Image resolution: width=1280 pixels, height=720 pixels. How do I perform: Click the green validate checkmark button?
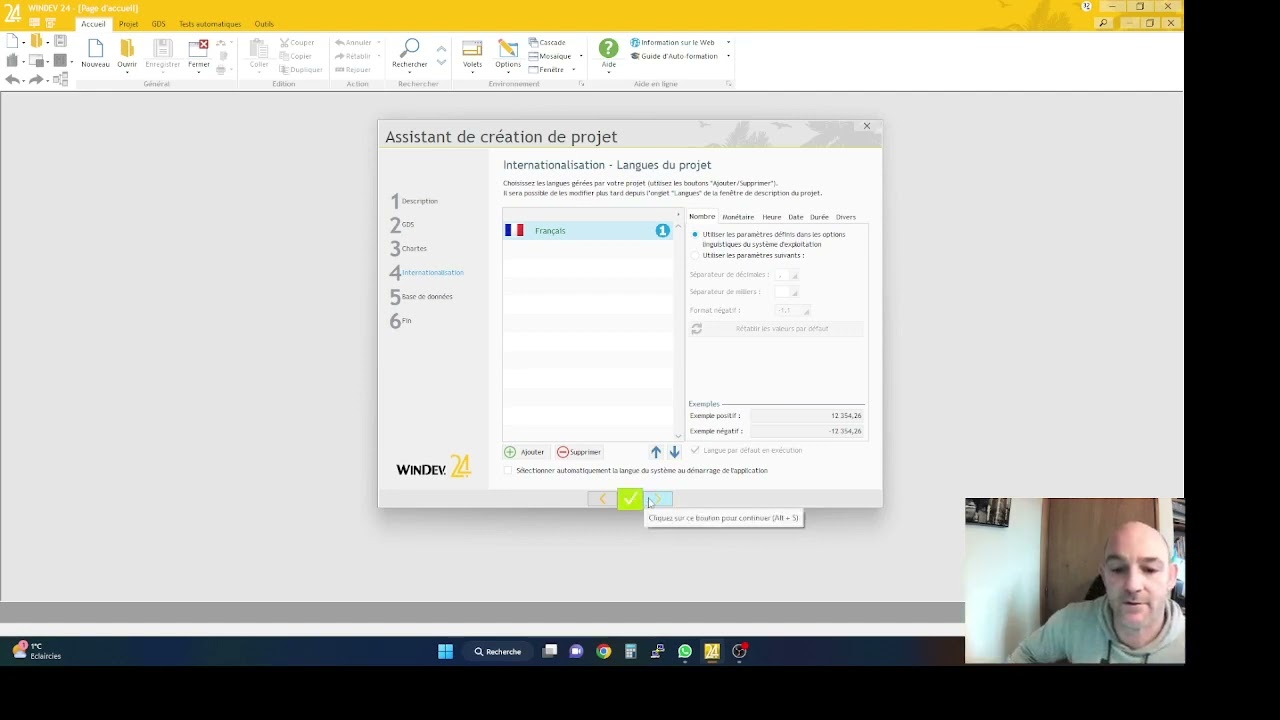[630, 498]
